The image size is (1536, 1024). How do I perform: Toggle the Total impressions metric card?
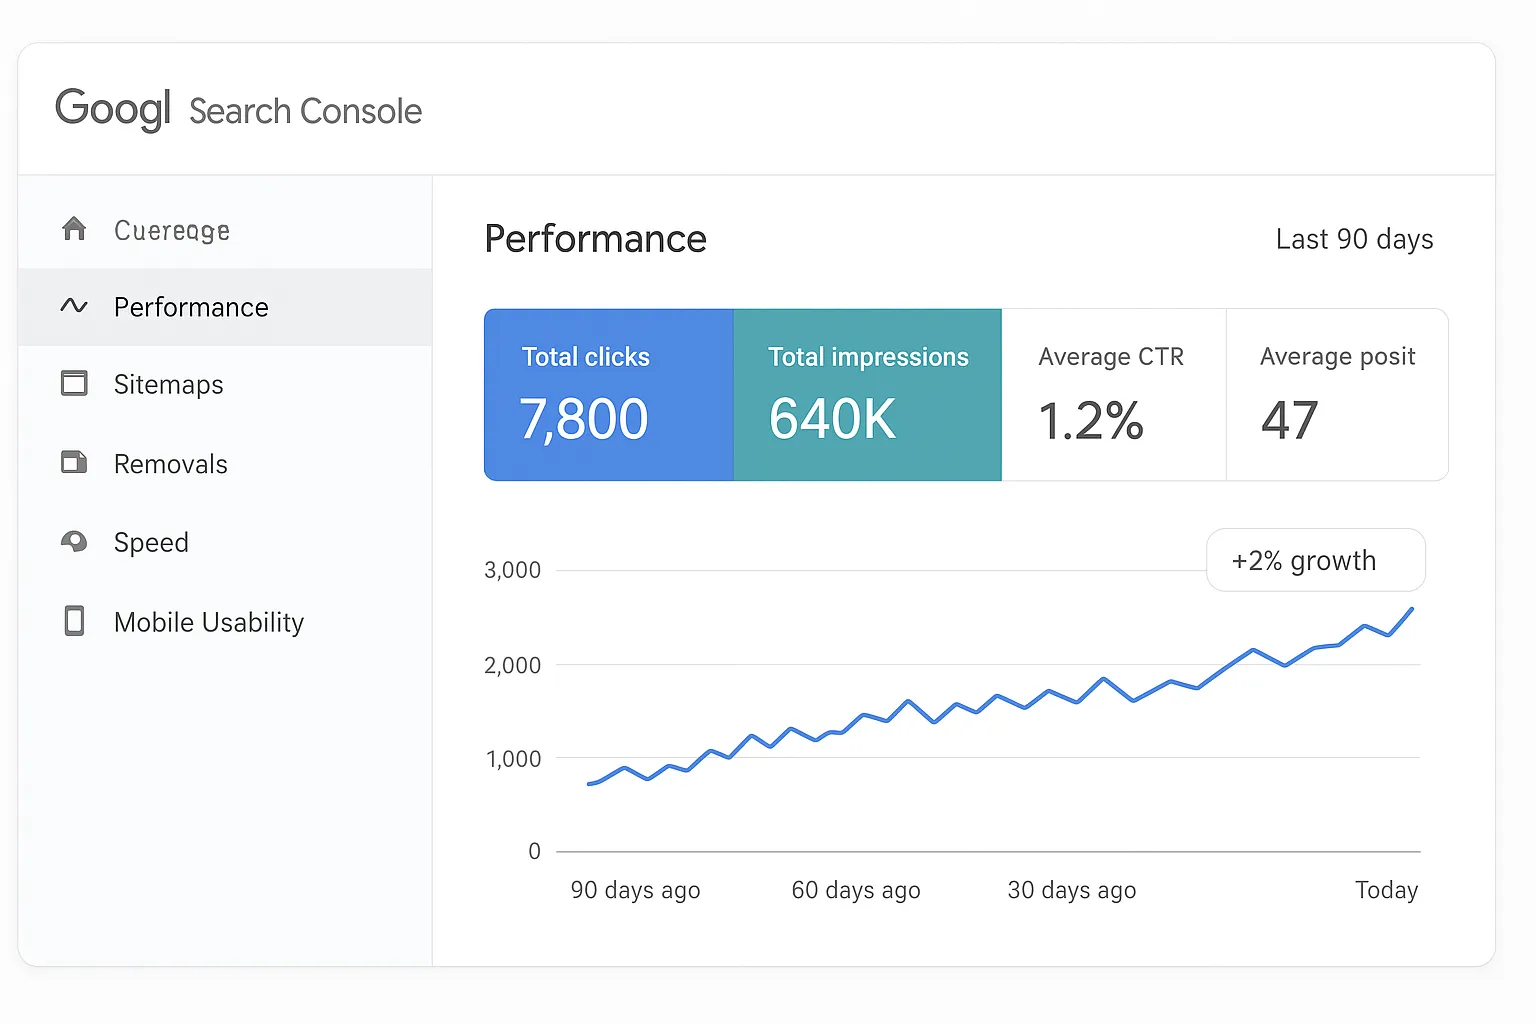pyautogui.click(x=867, y=394)
